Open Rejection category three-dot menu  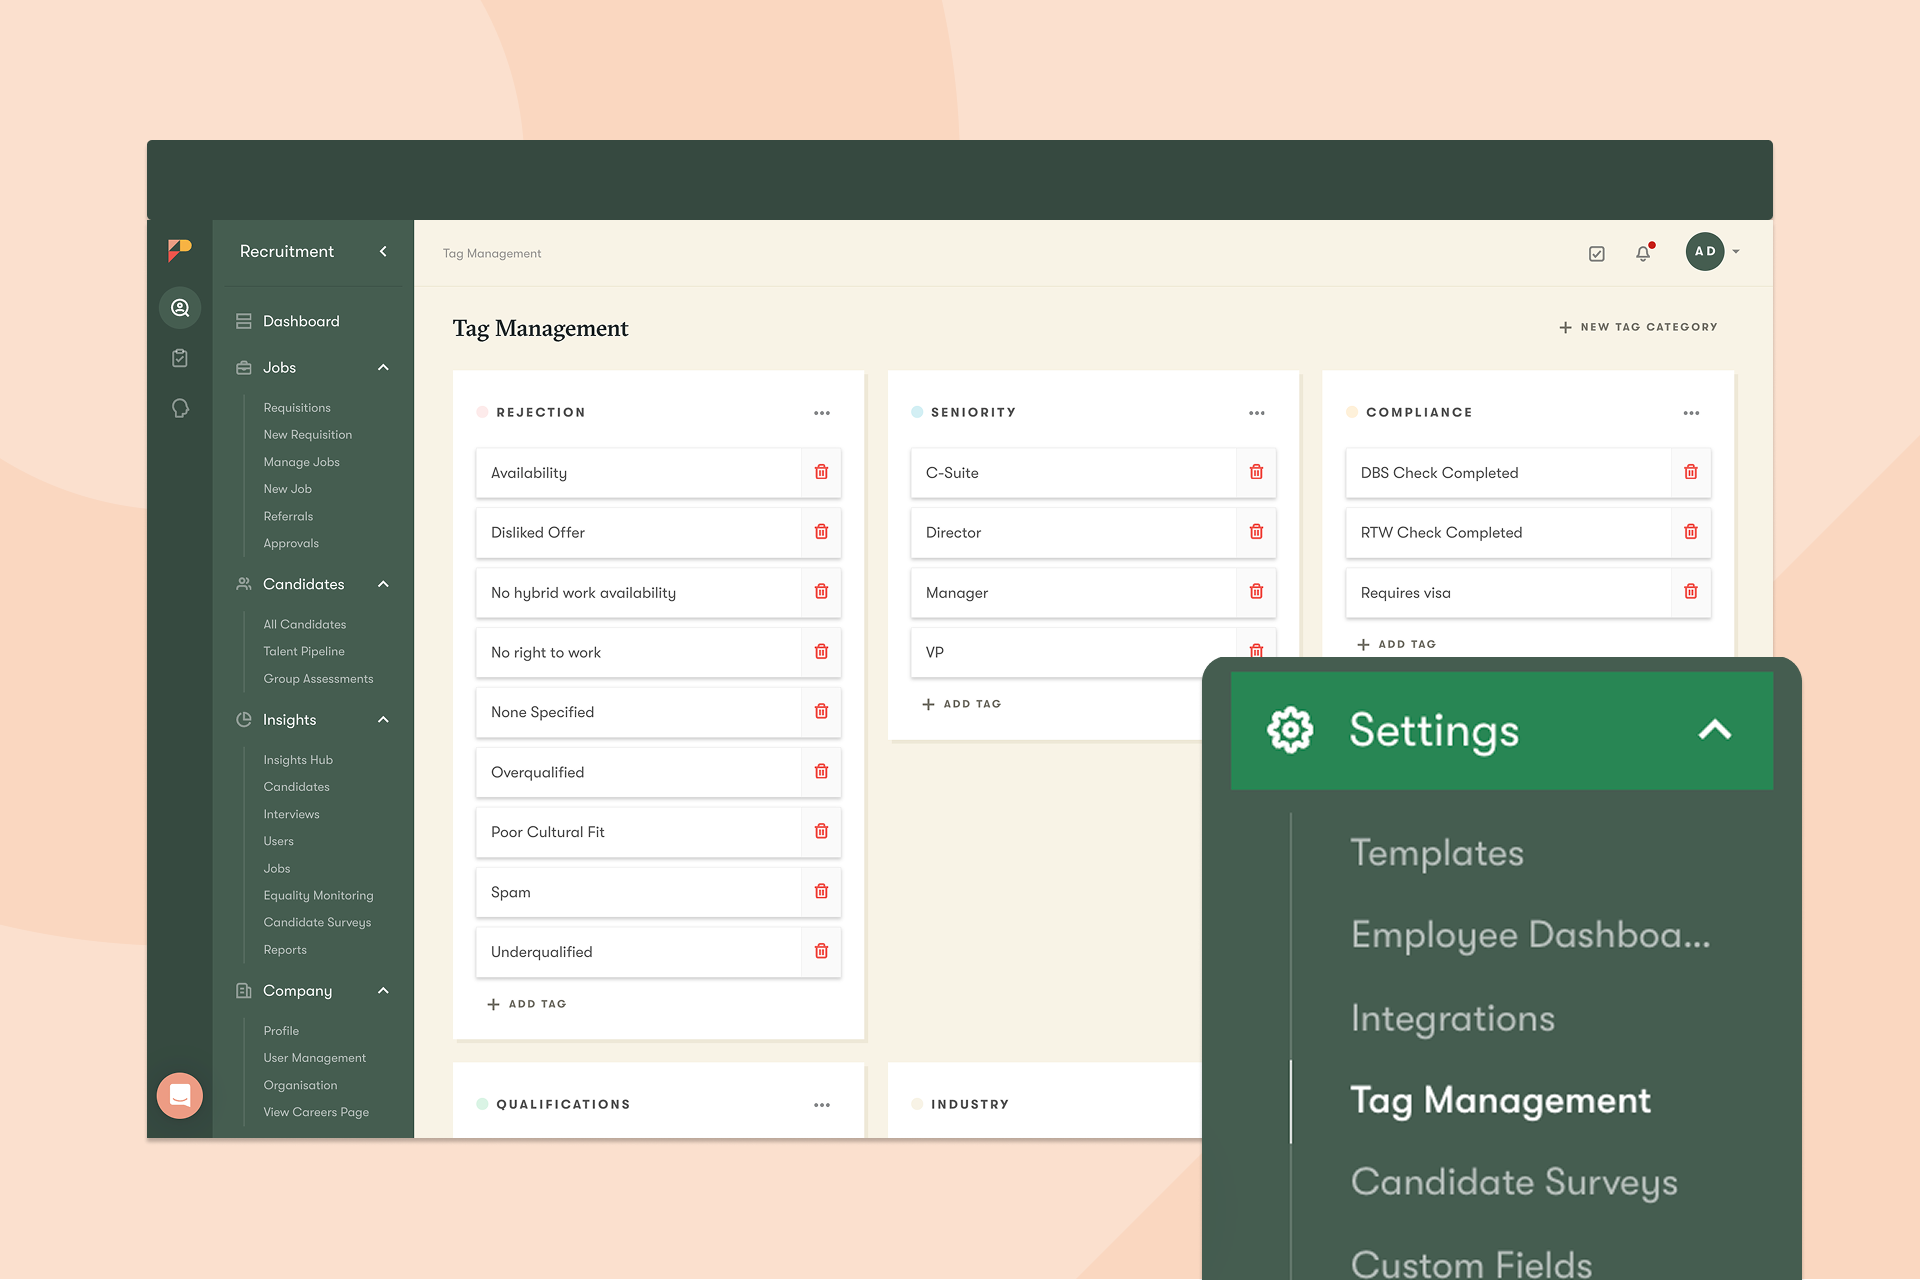pyautogui.click(x=822, y=413)
